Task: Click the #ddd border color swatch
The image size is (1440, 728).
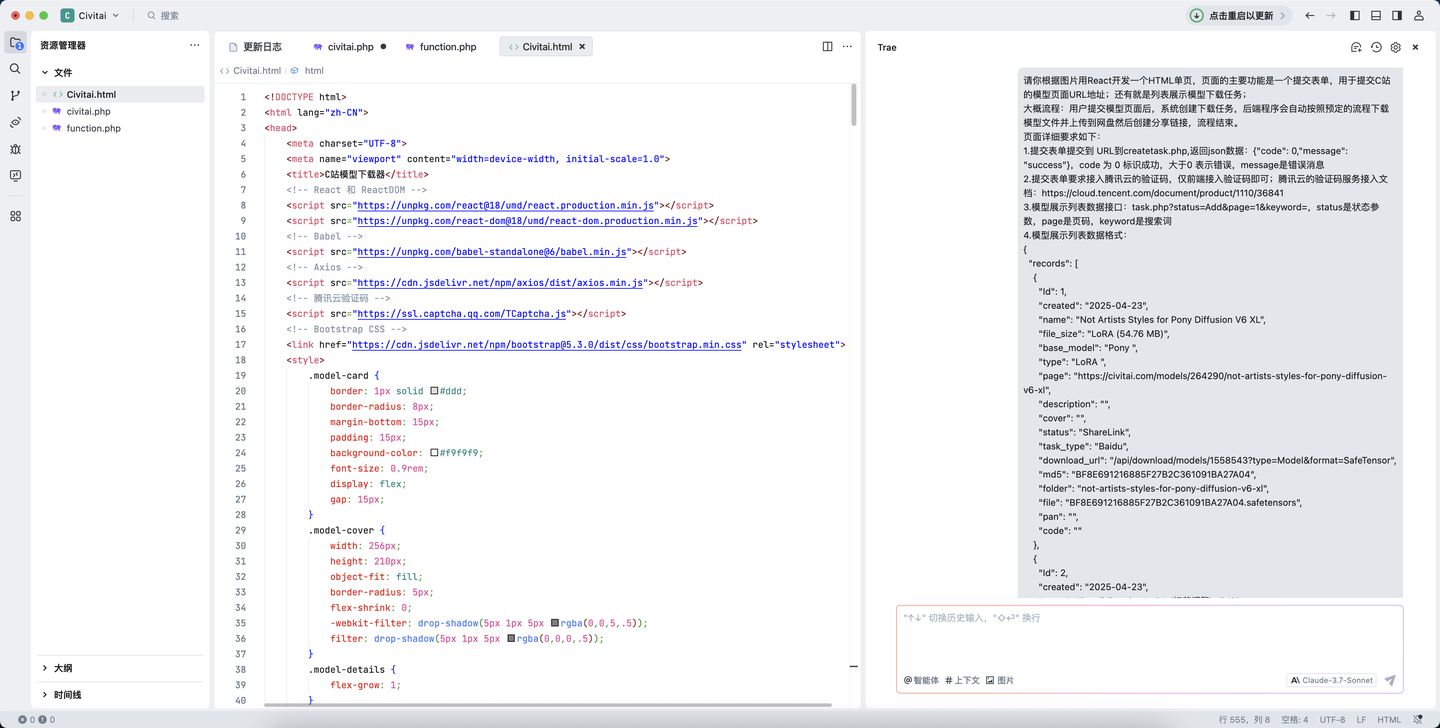Action: 434,391
